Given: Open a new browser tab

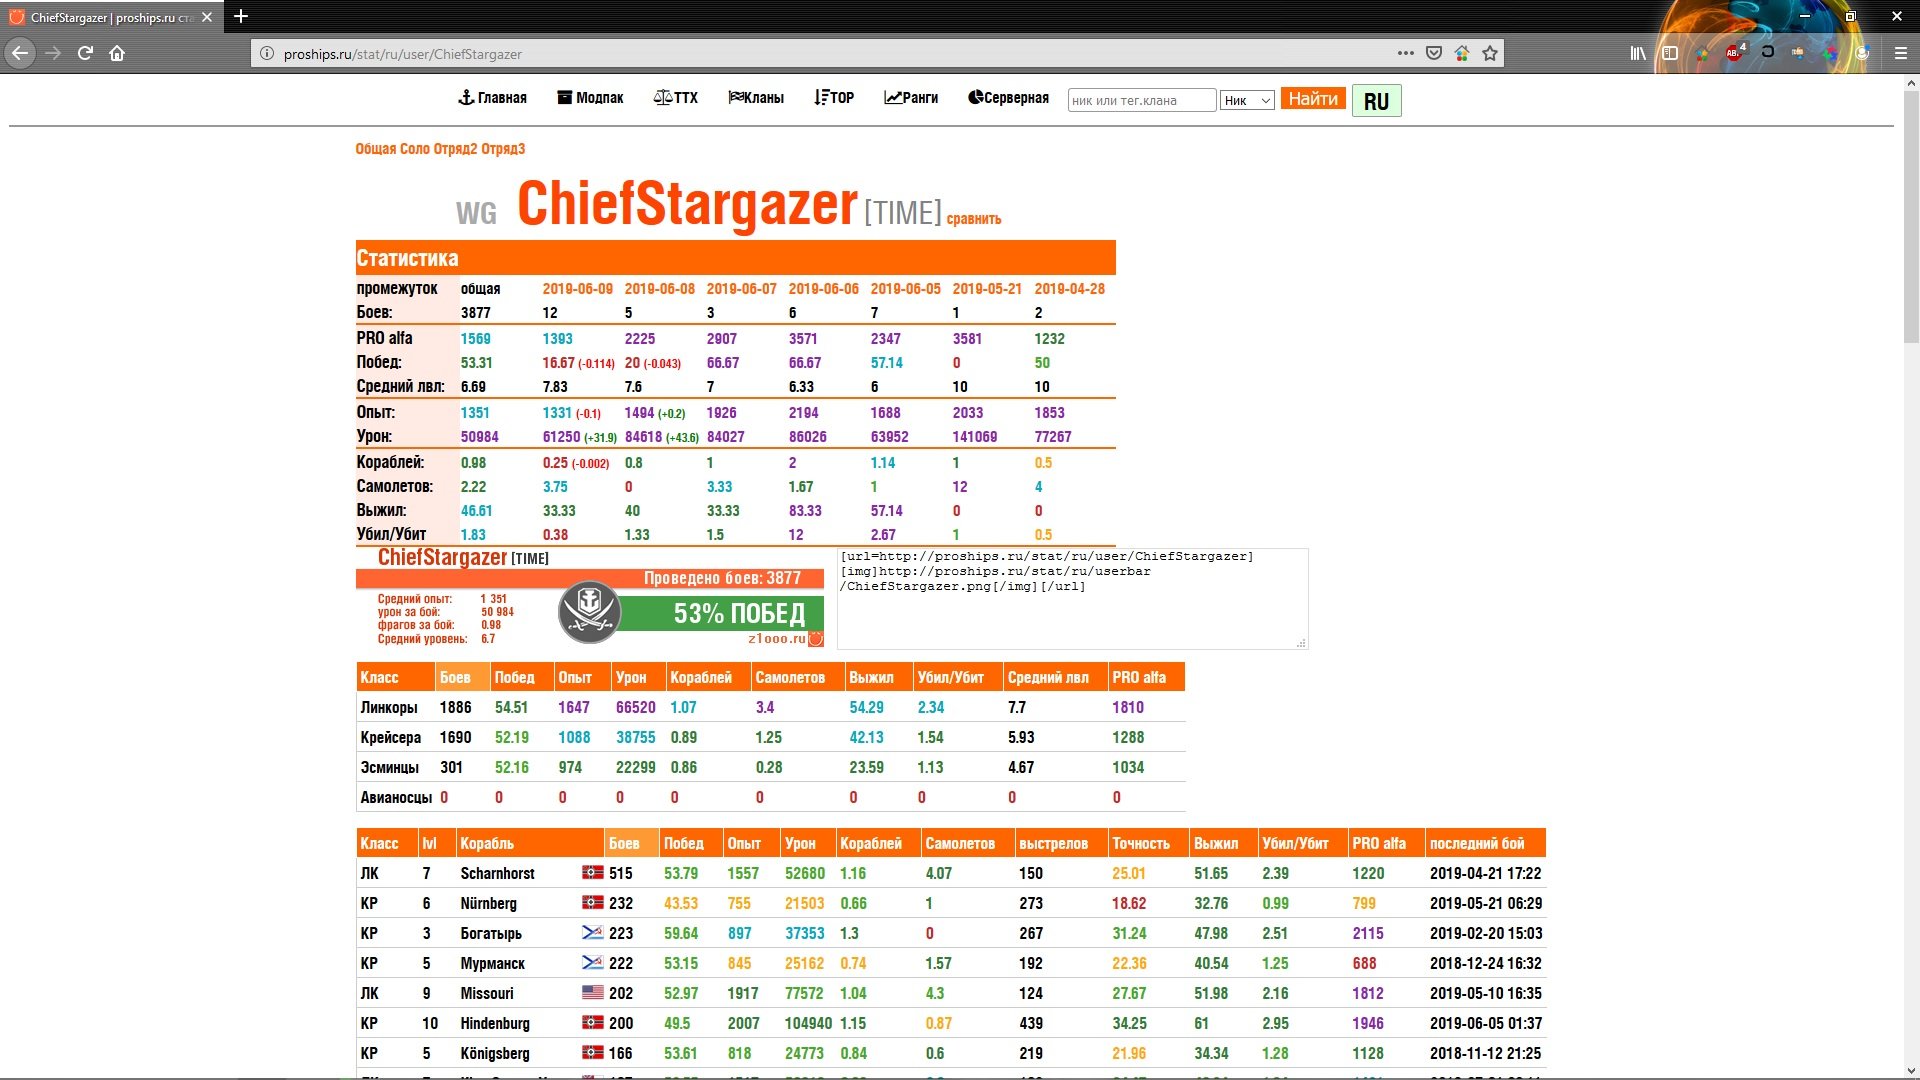Looking at the screenshot, I should (x=240, y=16).
